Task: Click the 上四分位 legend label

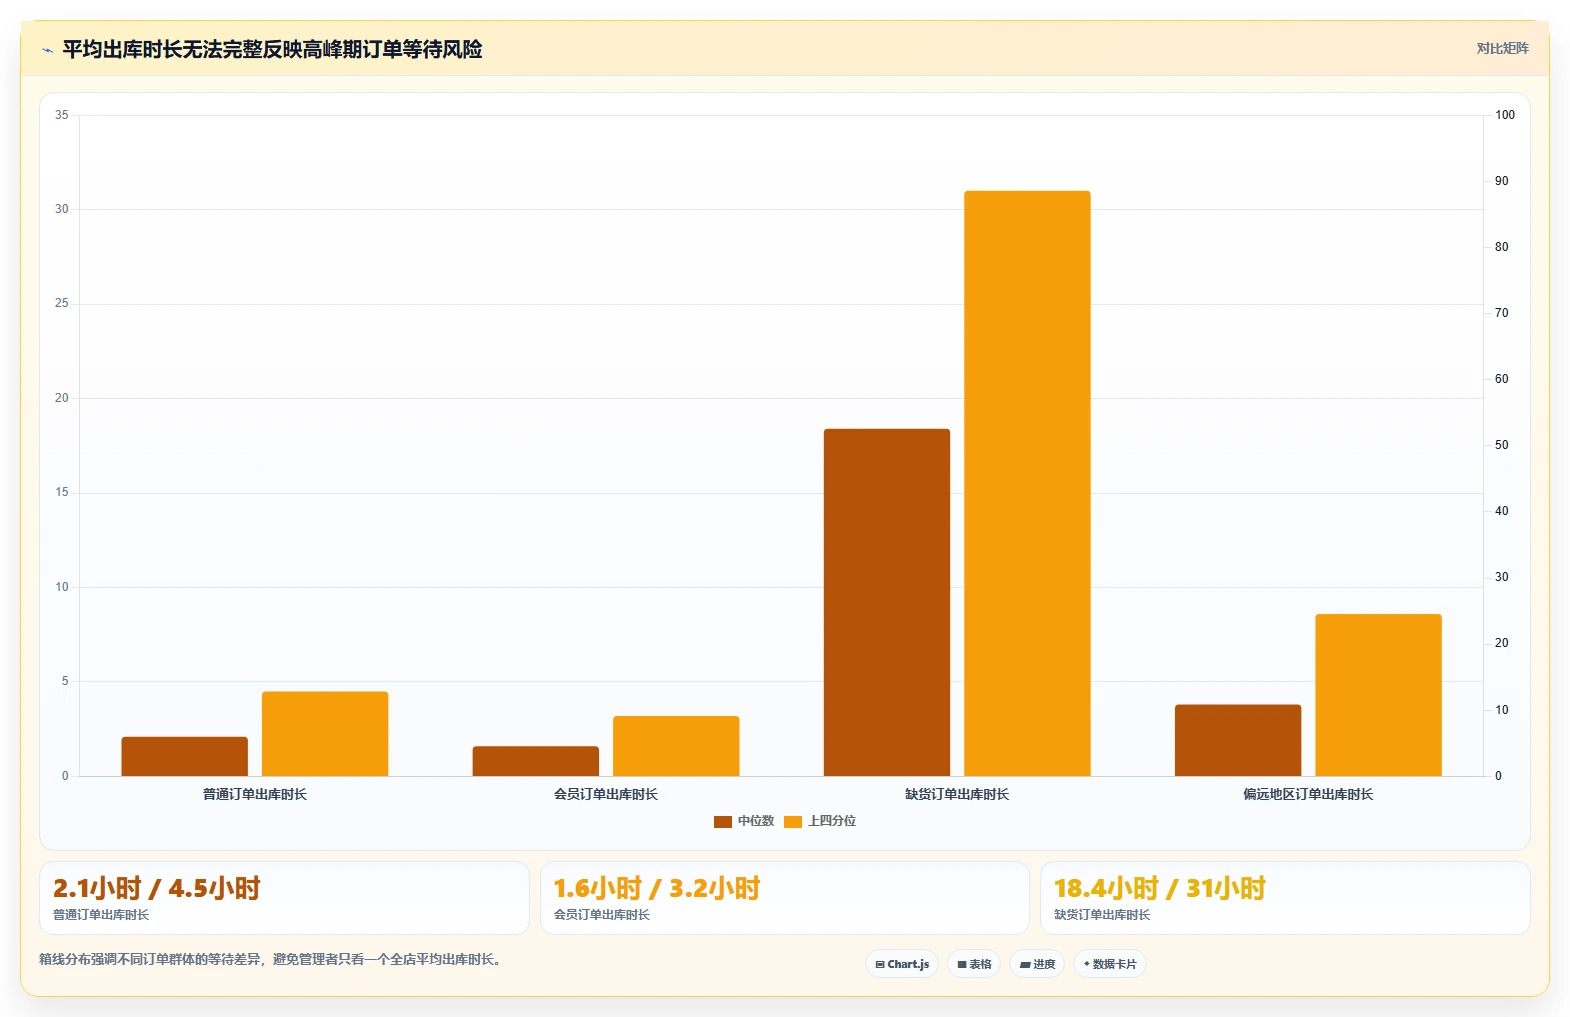Action: click(x=832, y=821)
